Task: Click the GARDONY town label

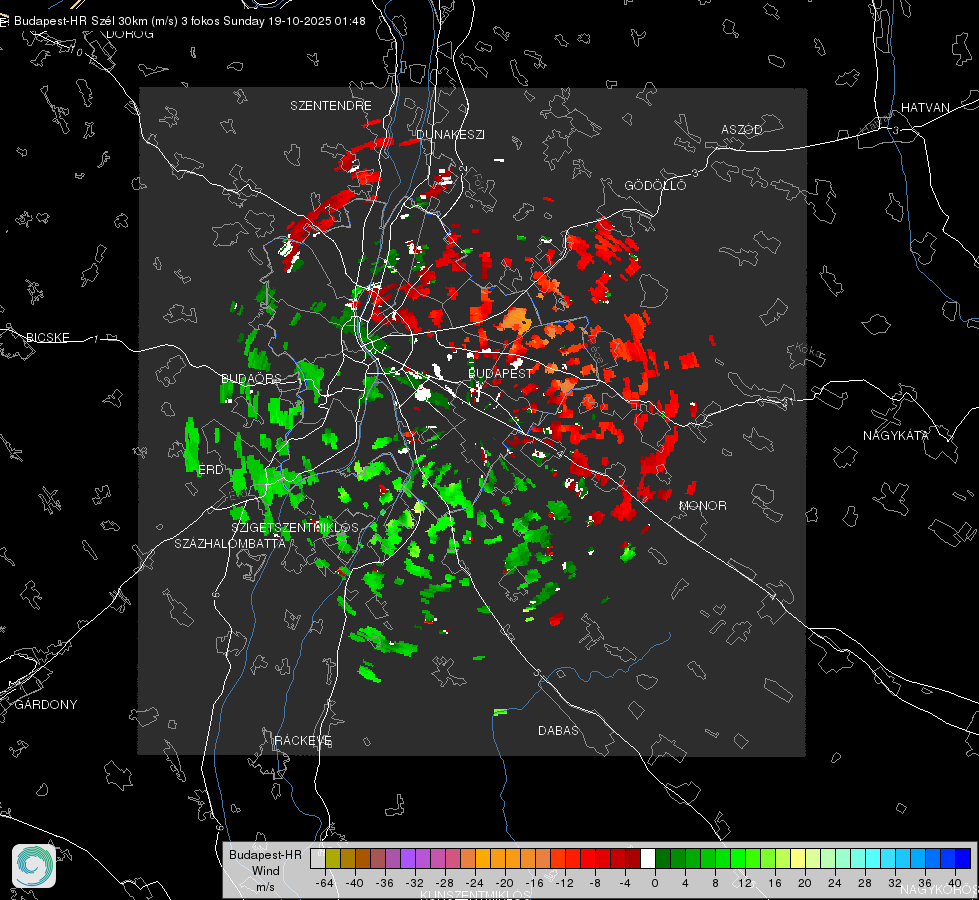Action: click(x=46, y=705)
